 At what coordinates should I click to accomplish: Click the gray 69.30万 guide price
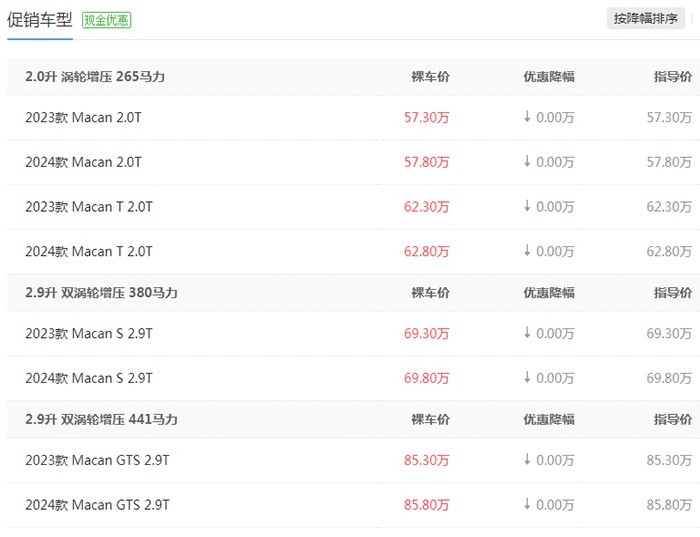point(669,333)
